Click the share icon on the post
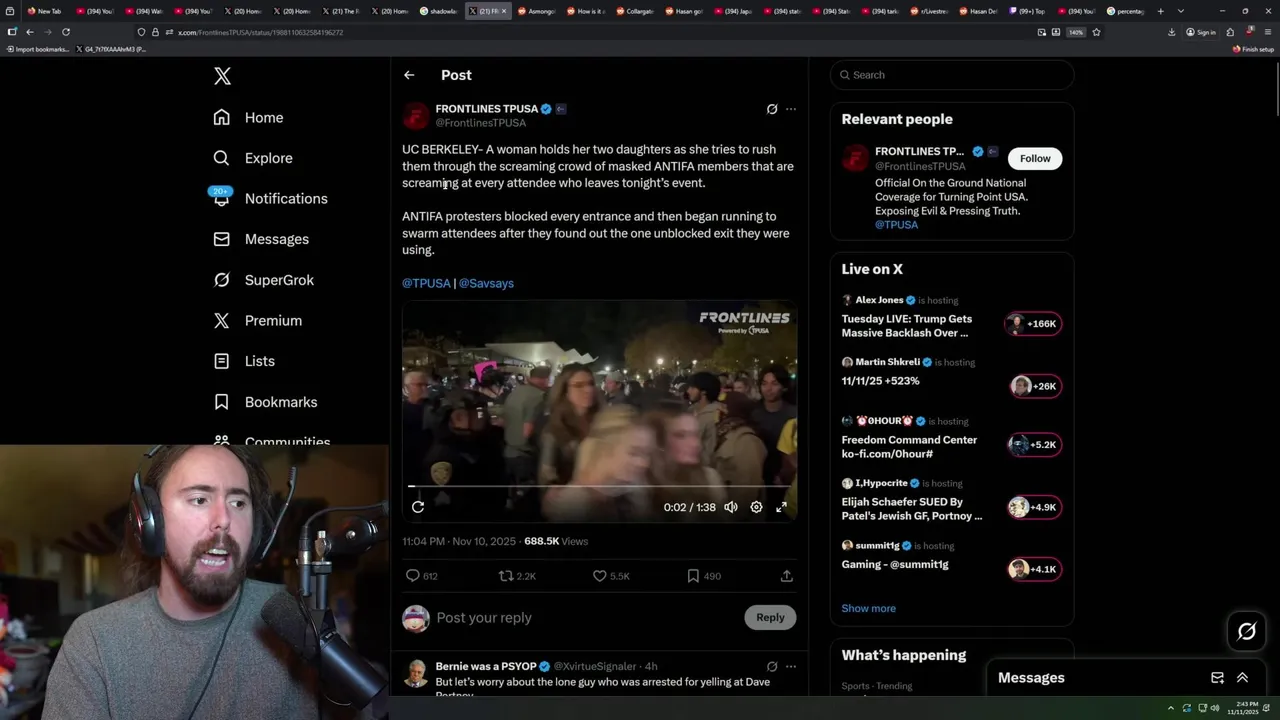Screen dimensions: 1280x720 click(787, 576)
